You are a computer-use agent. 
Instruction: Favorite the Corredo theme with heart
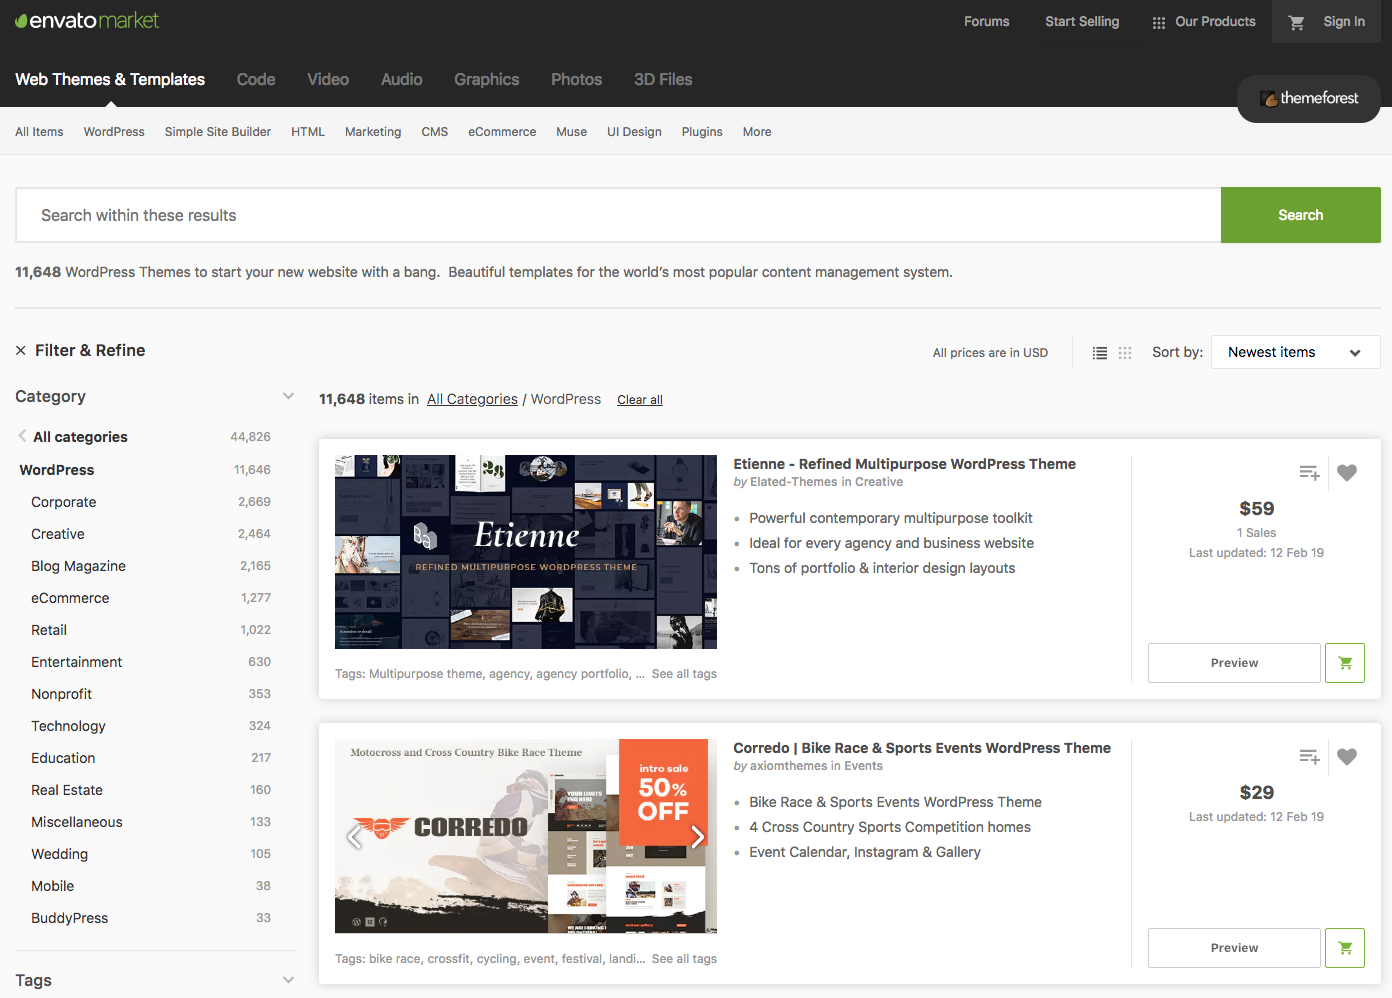point(1347,757)
